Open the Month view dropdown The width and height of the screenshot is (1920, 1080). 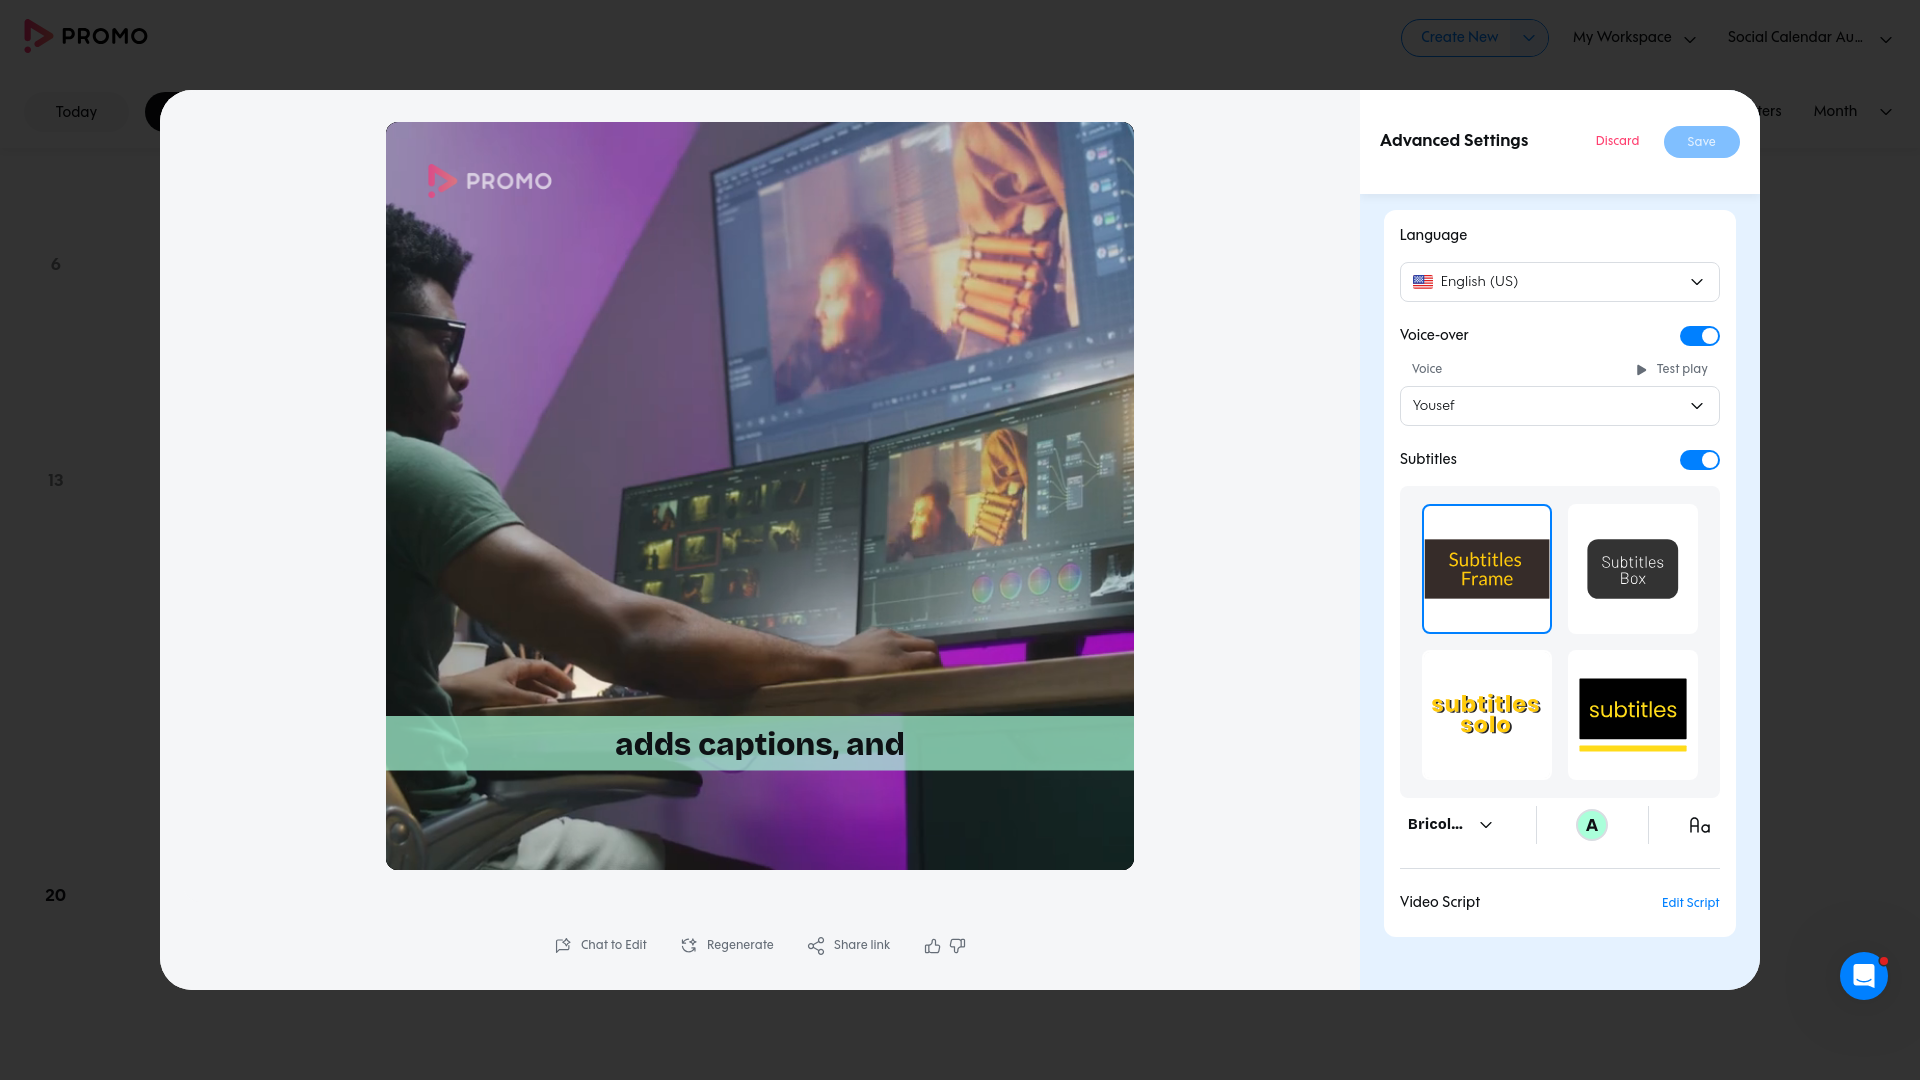coord(1852,111)
